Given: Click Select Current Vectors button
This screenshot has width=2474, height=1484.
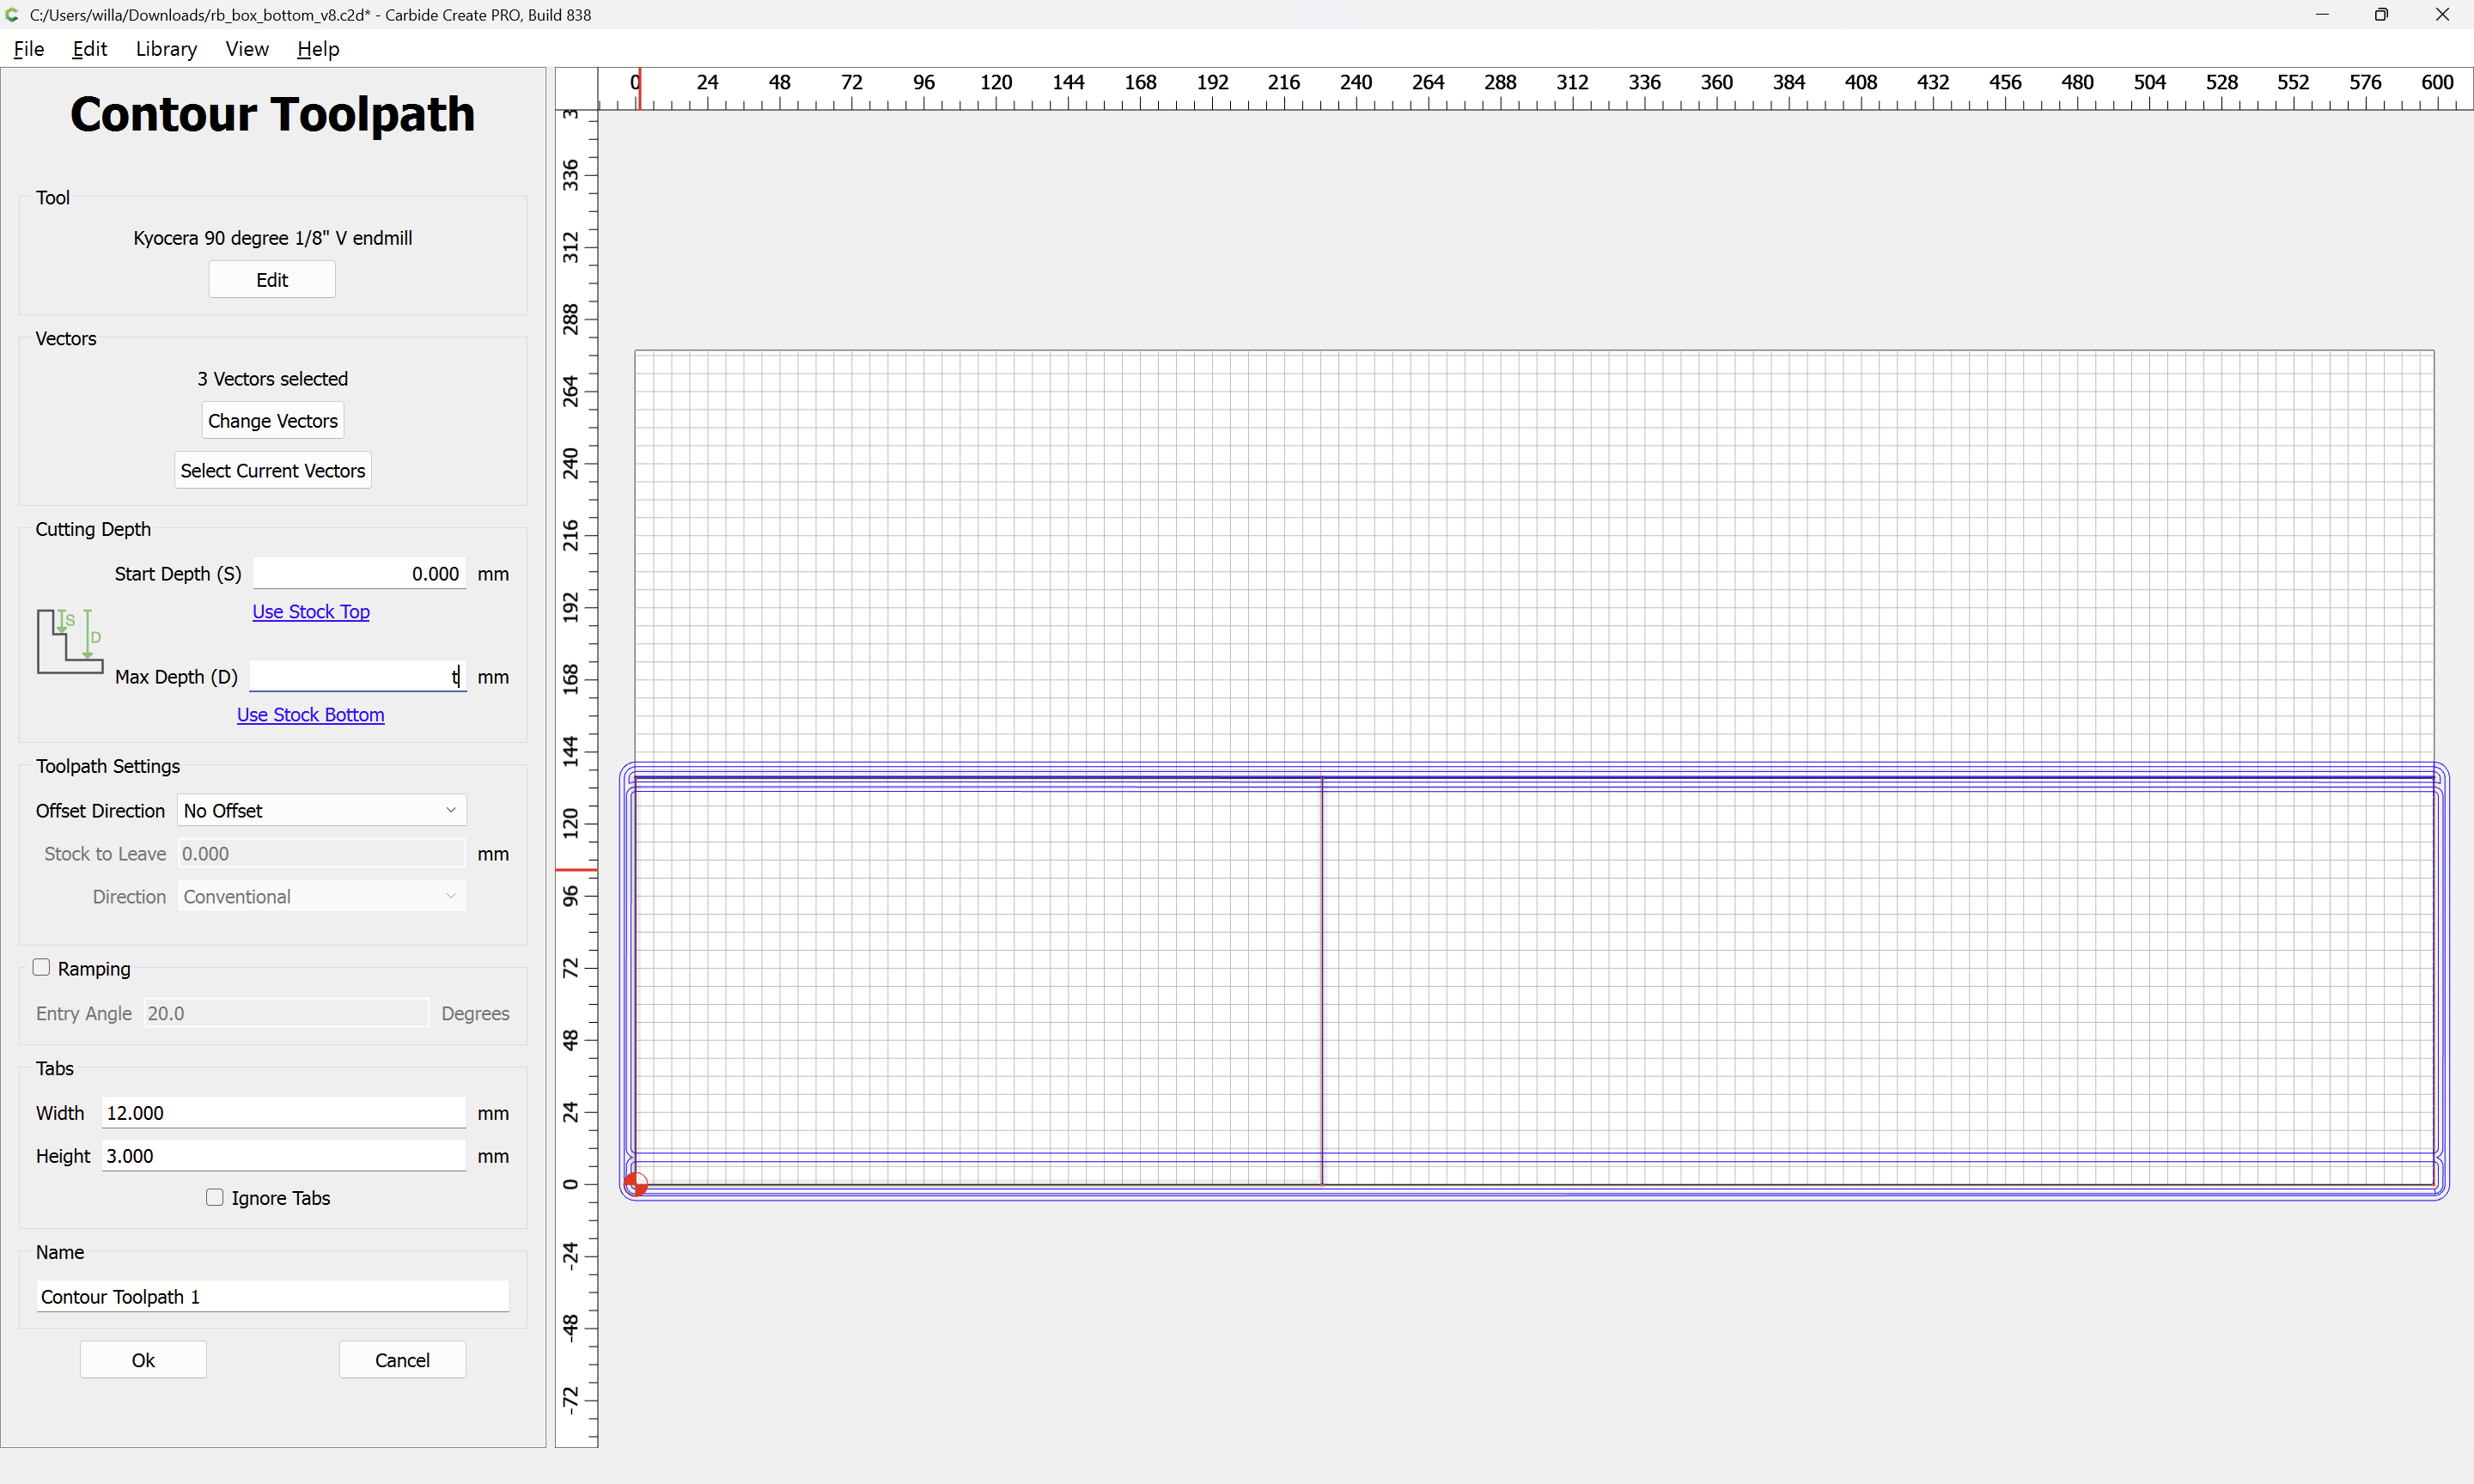Looking at the screenshot, I should point(272,470).
